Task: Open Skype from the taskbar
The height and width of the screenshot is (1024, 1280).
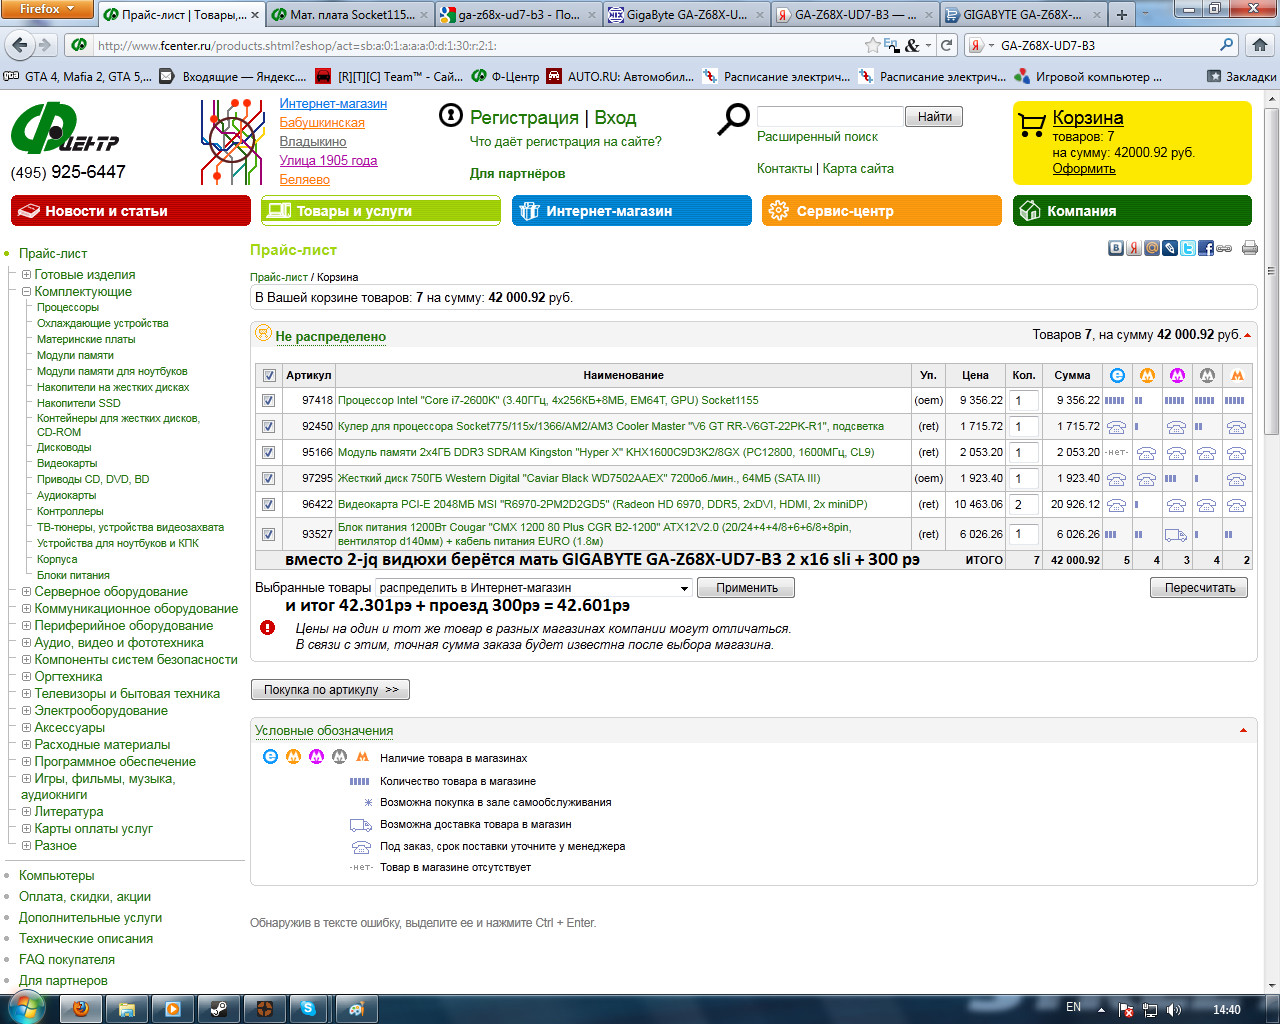Action: coord(308,1009)
